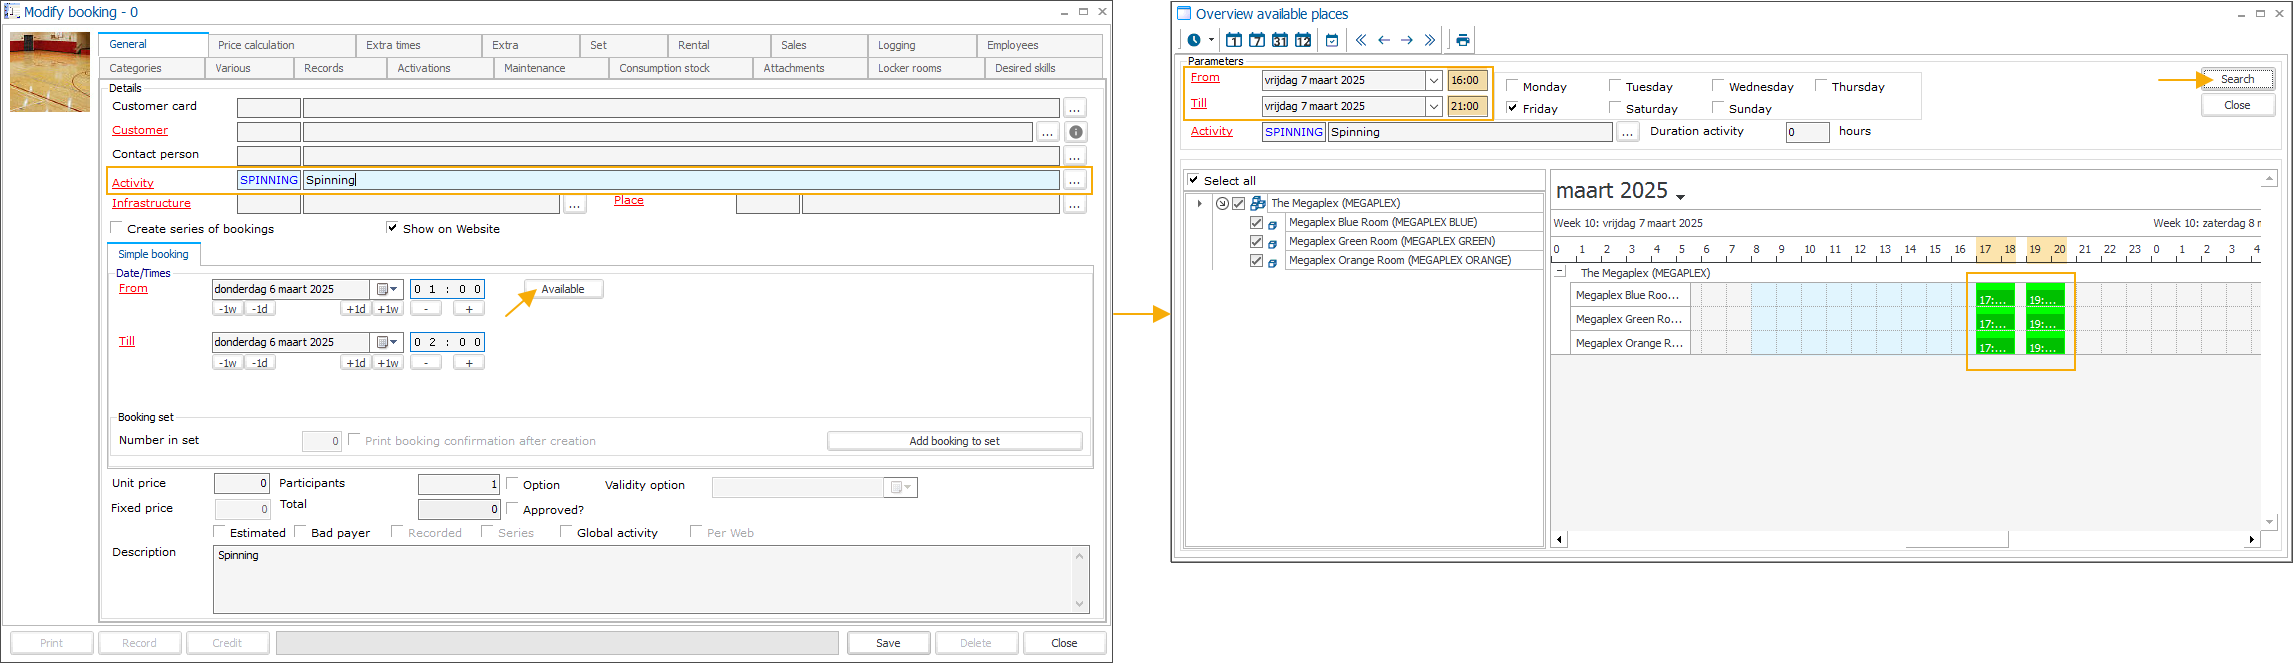
Task: Open the Locker rooms tab
Action: pos(909,68)
